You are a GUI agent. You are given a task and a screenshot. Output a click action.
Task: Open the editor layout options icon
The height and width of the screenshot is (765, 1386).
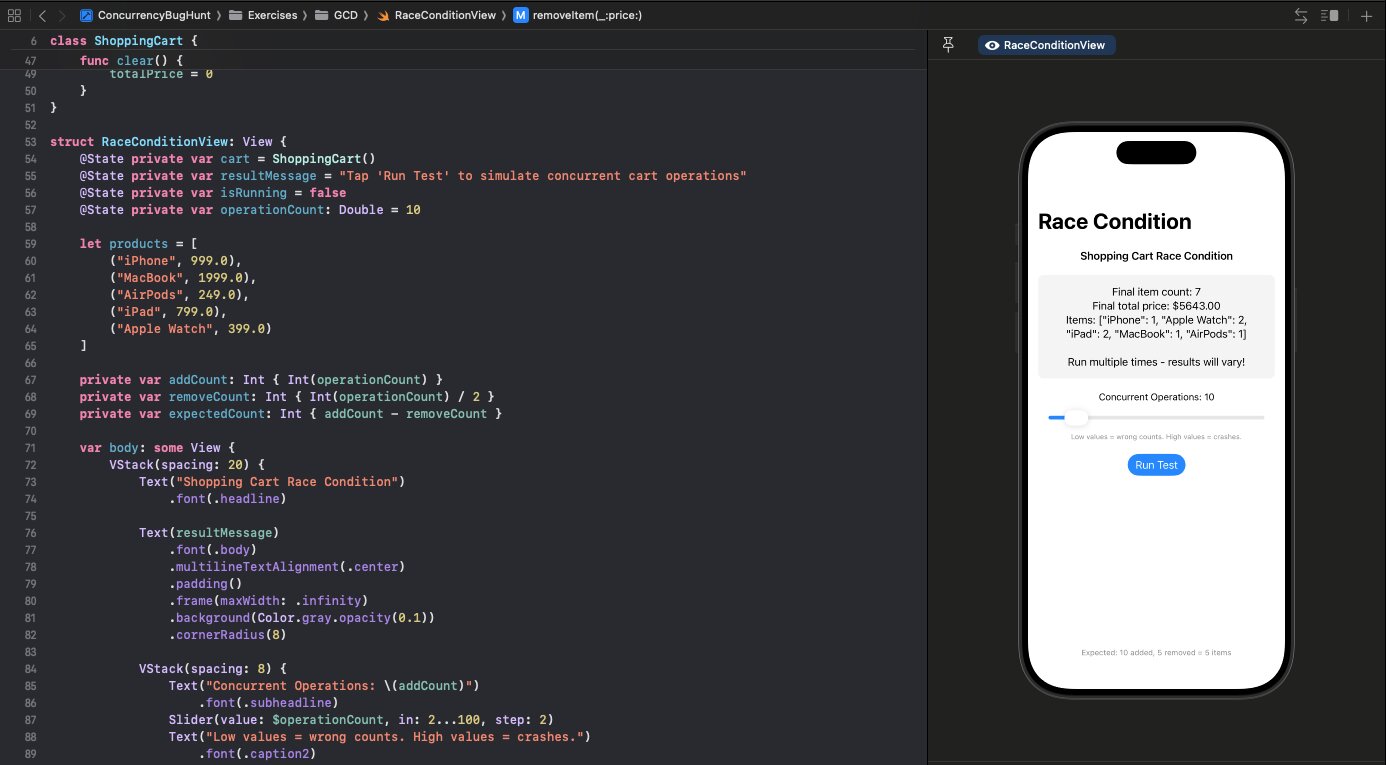point(1329,16)
